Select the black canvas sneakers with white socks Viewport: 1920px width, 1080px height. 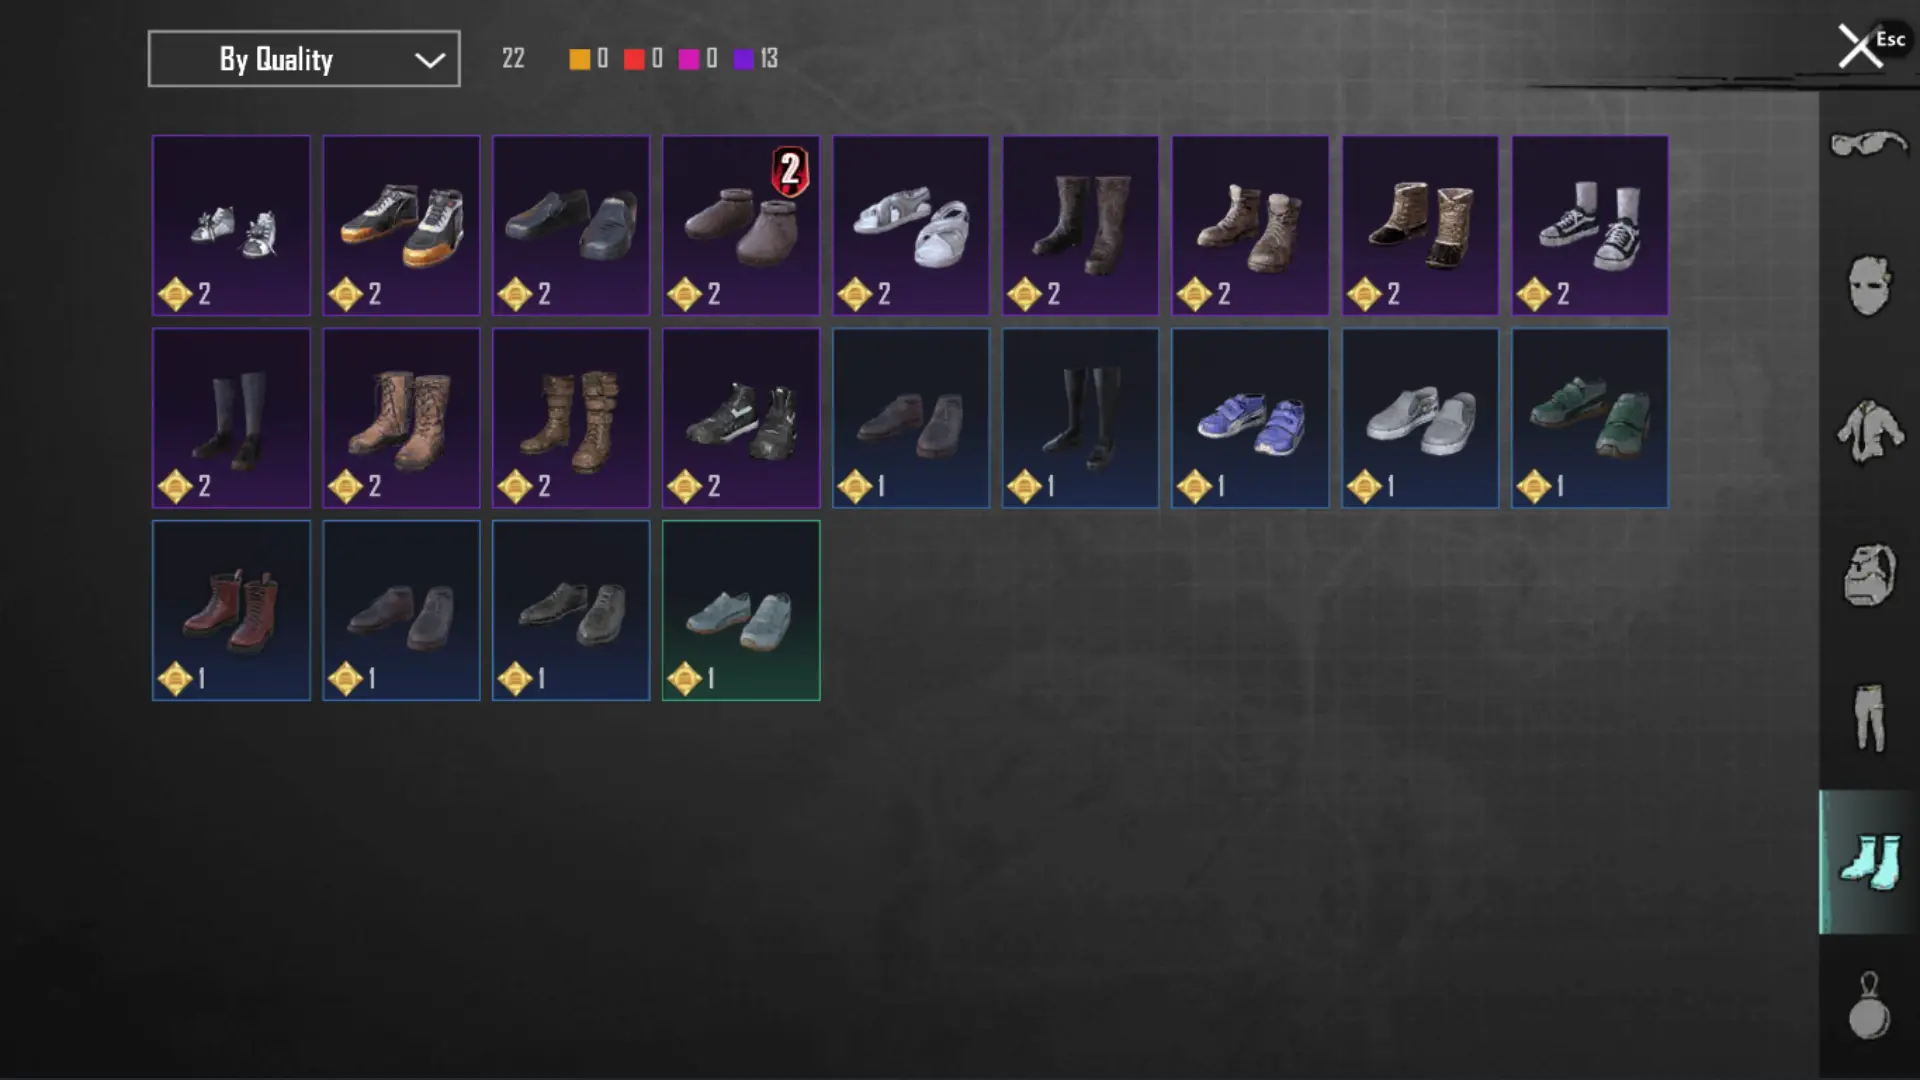coord(1590,226)
